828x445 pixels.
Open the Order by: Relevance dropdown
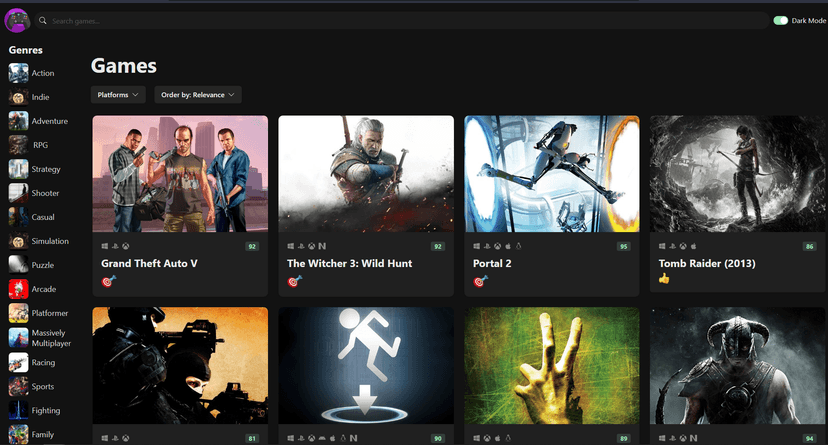point(197,95)
